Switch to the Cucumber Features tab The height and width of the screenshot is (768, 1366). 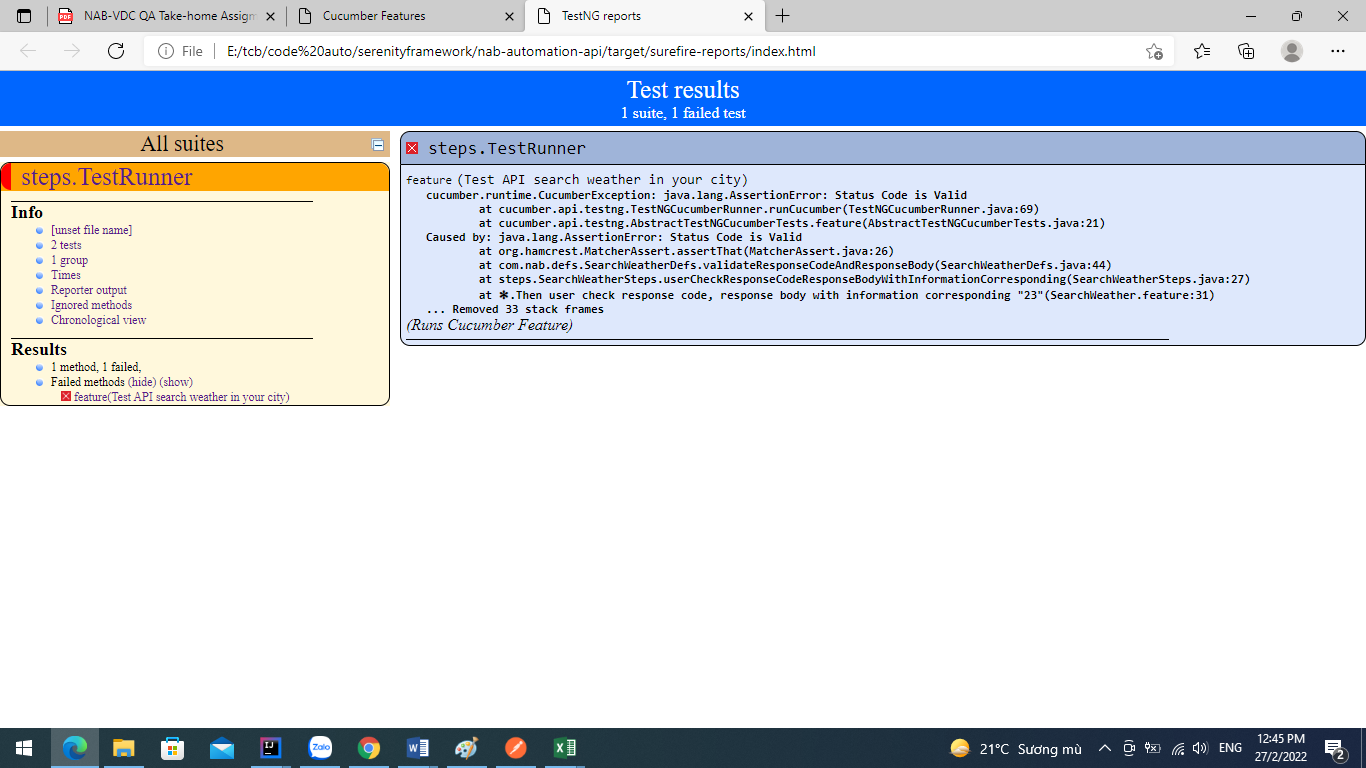click(406, 16)
